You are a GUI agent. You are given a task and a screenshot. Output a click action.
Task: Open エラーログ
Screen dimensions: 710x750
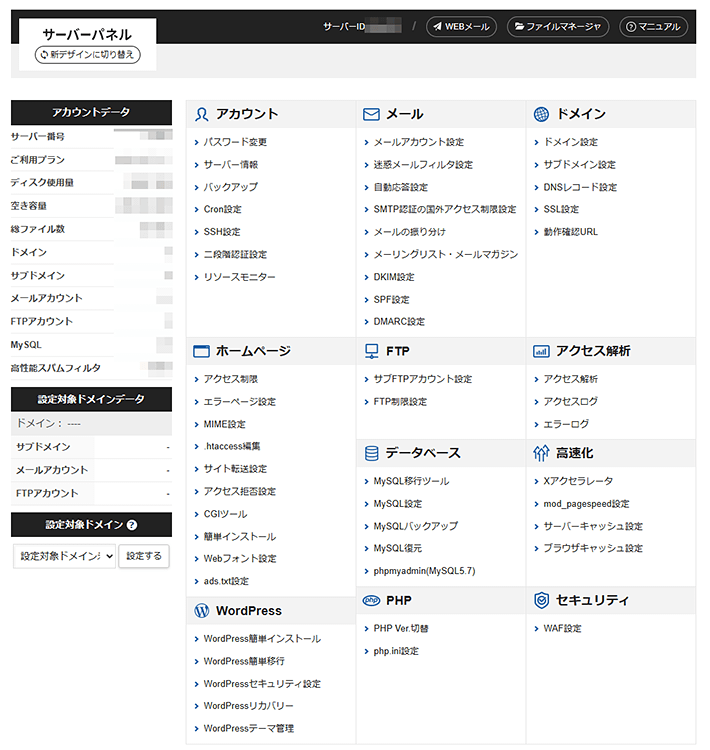pyautogui.click(x=566, y=424)
